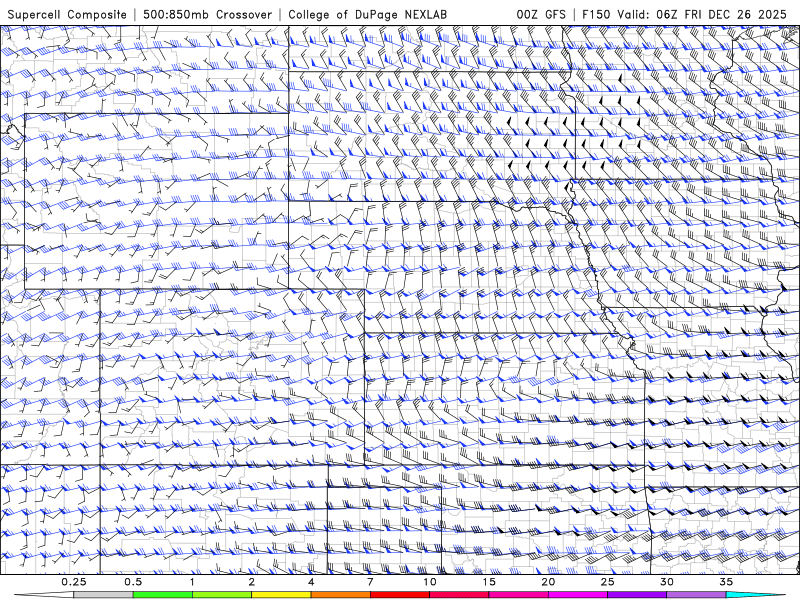Click the 00Z GFS model run label
800x600 pixels.
541,14
